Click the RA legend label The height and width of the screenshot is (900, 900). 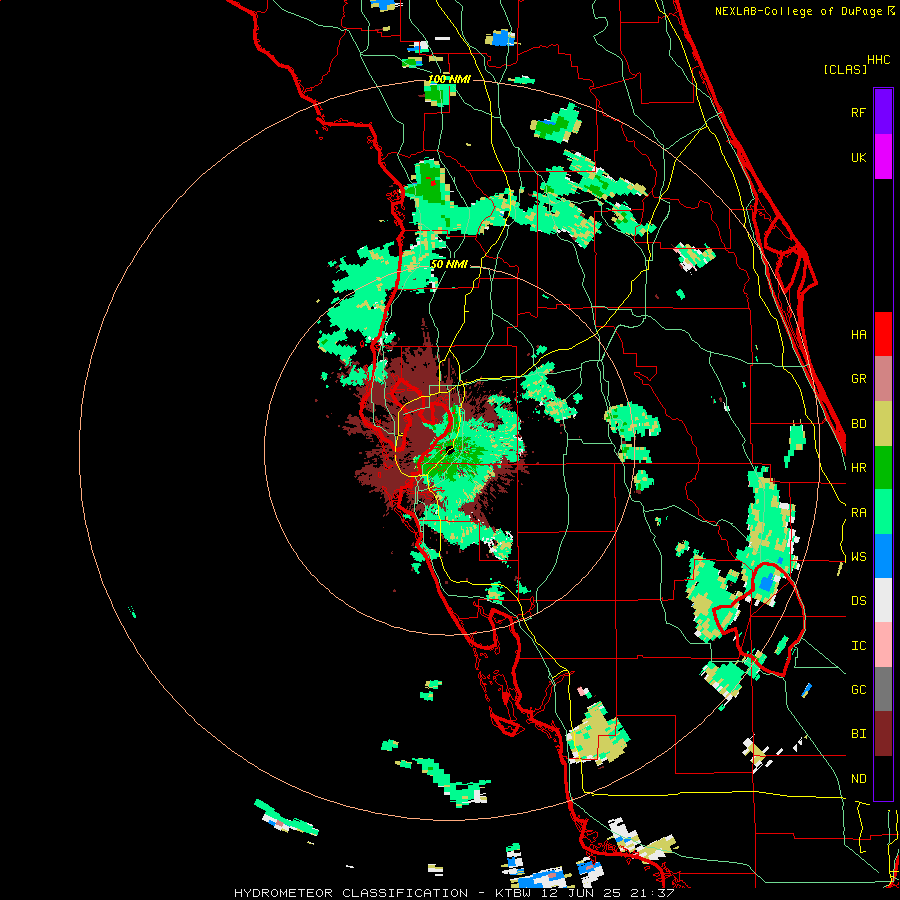point(858,513)
